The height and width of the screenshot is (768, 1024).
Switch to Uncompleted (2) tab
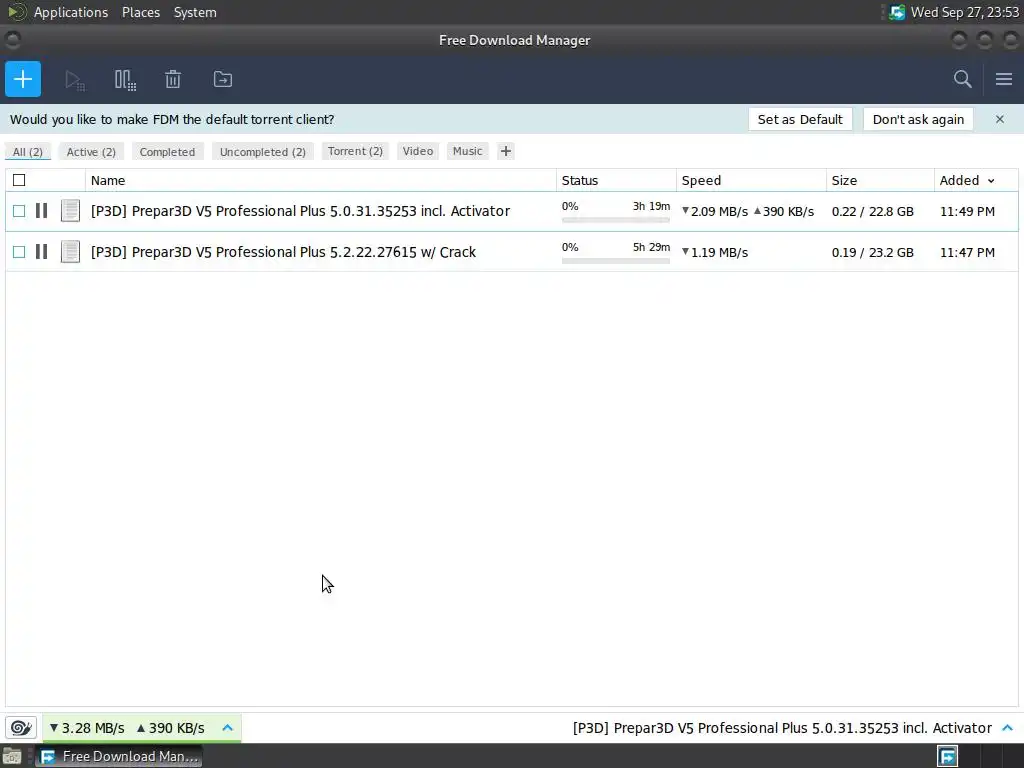tap(263, 152)
